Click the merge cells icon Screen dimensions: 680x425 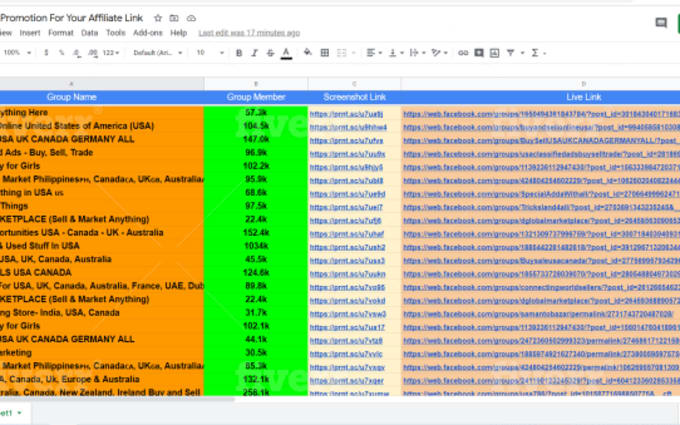click(342, 53)
